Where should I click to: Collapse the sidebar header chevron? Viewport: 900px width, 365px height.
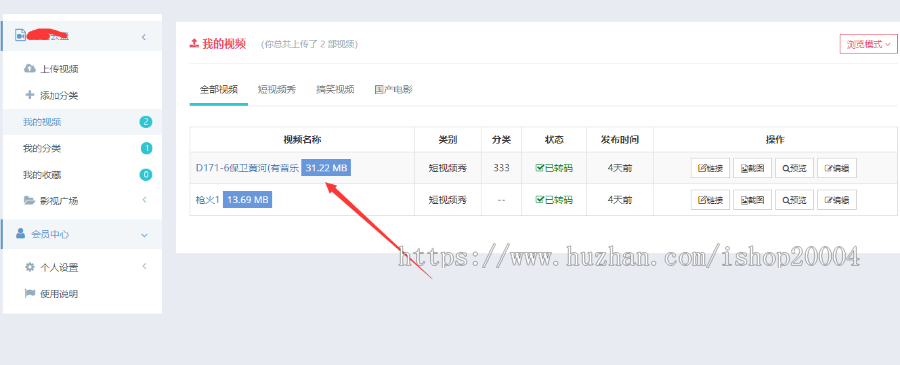143,37
